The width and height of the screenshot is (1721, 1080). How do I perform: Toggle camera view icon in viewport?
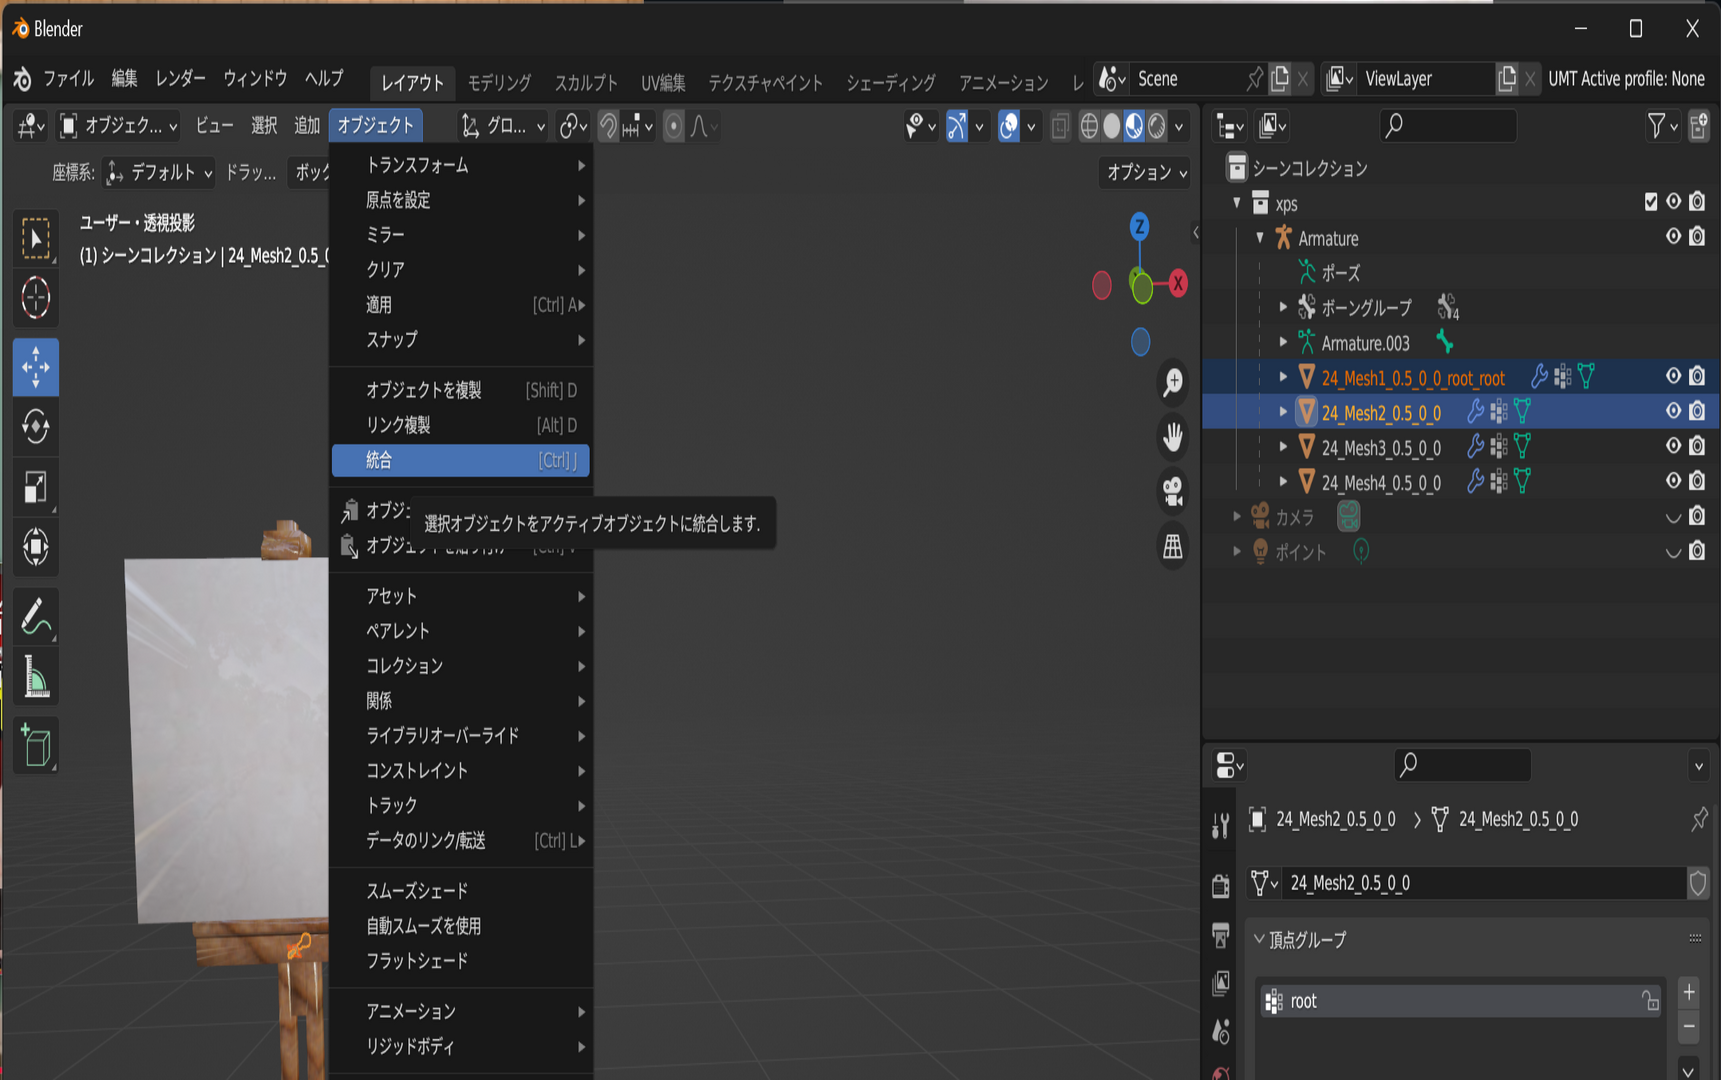click(x=1173, y=491)
